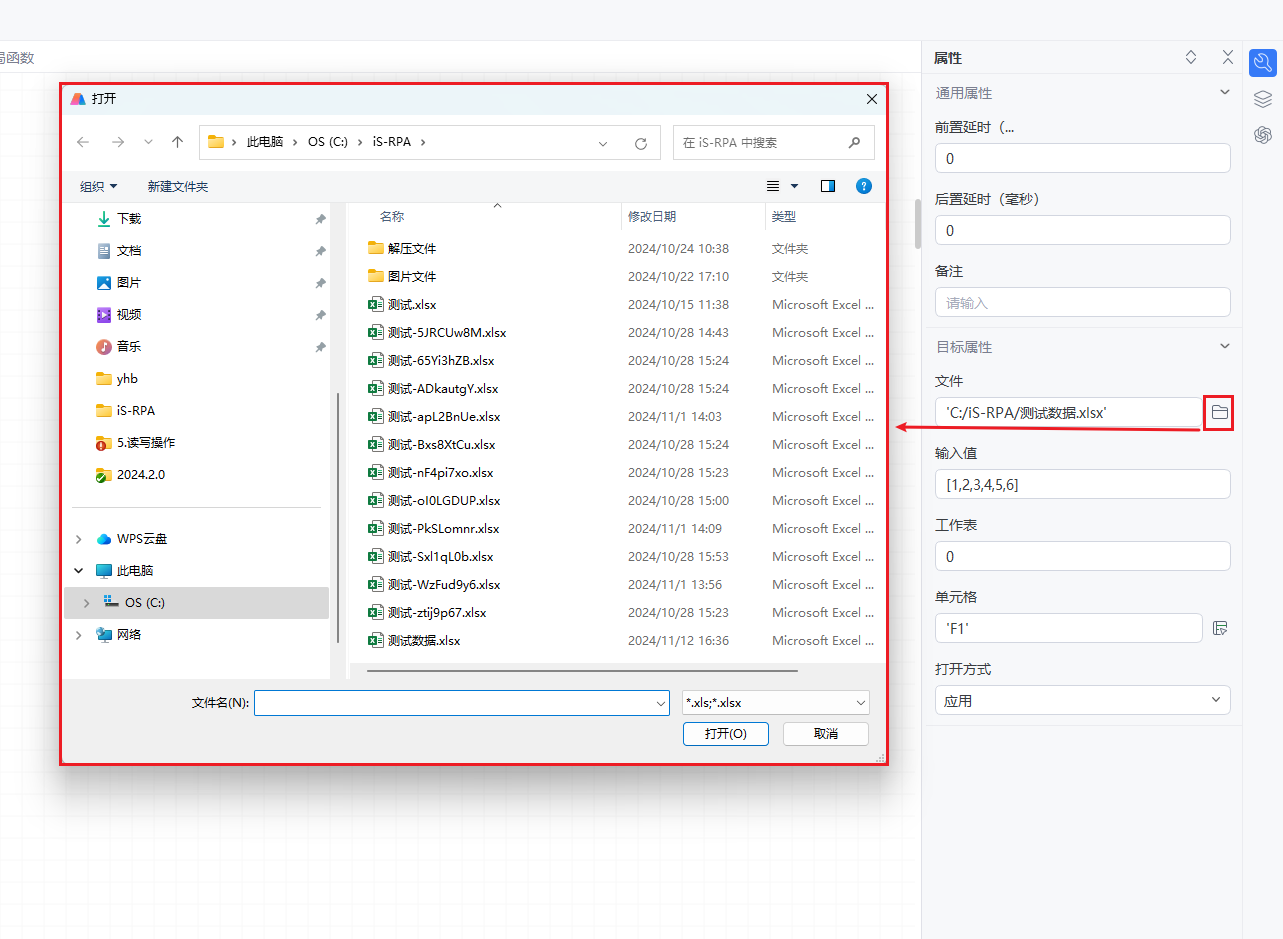This screenshot has height=939, width=1283.
Task: Toggle the preview pane icon
Action: [828, 186]
